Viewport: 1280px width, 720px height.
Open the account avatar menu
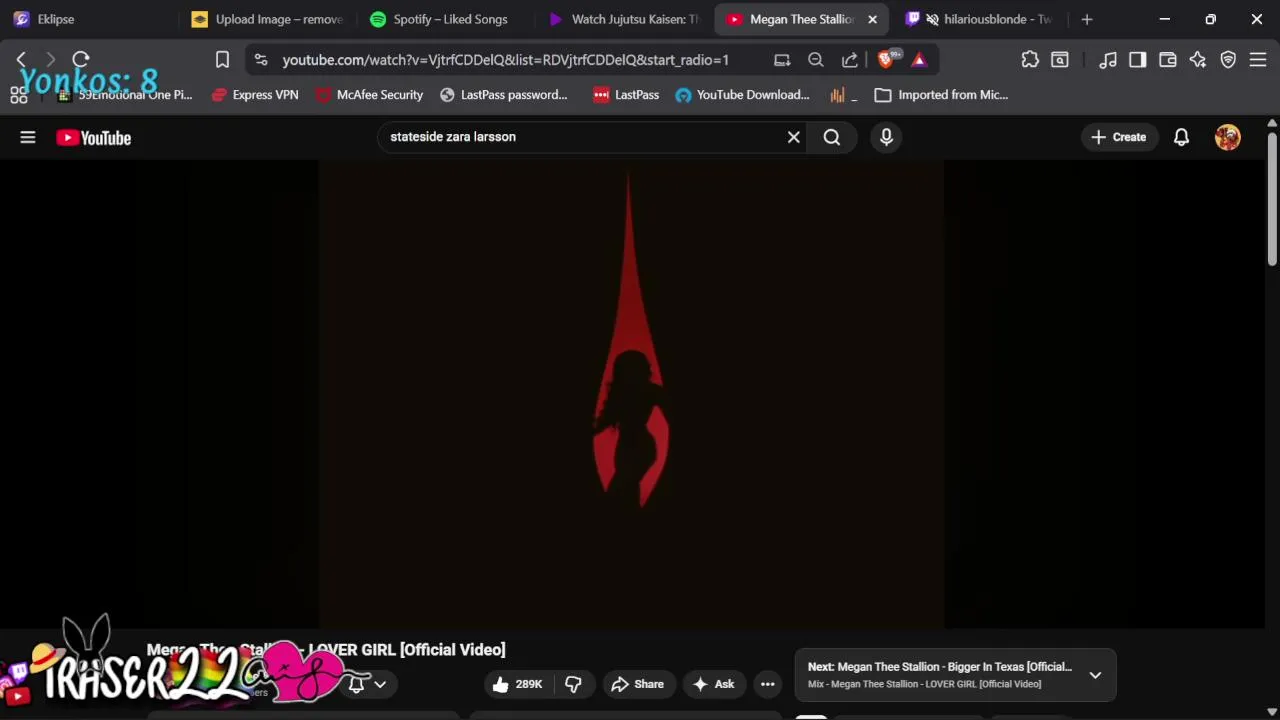(x=1228, y=137)
